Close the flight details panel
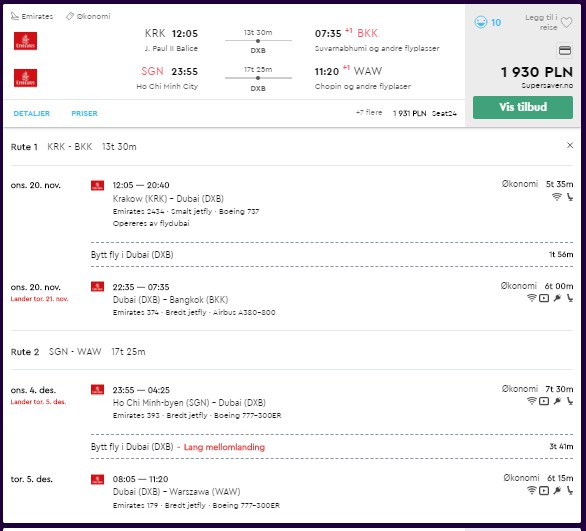586x531 pixels. coord(570,145)
